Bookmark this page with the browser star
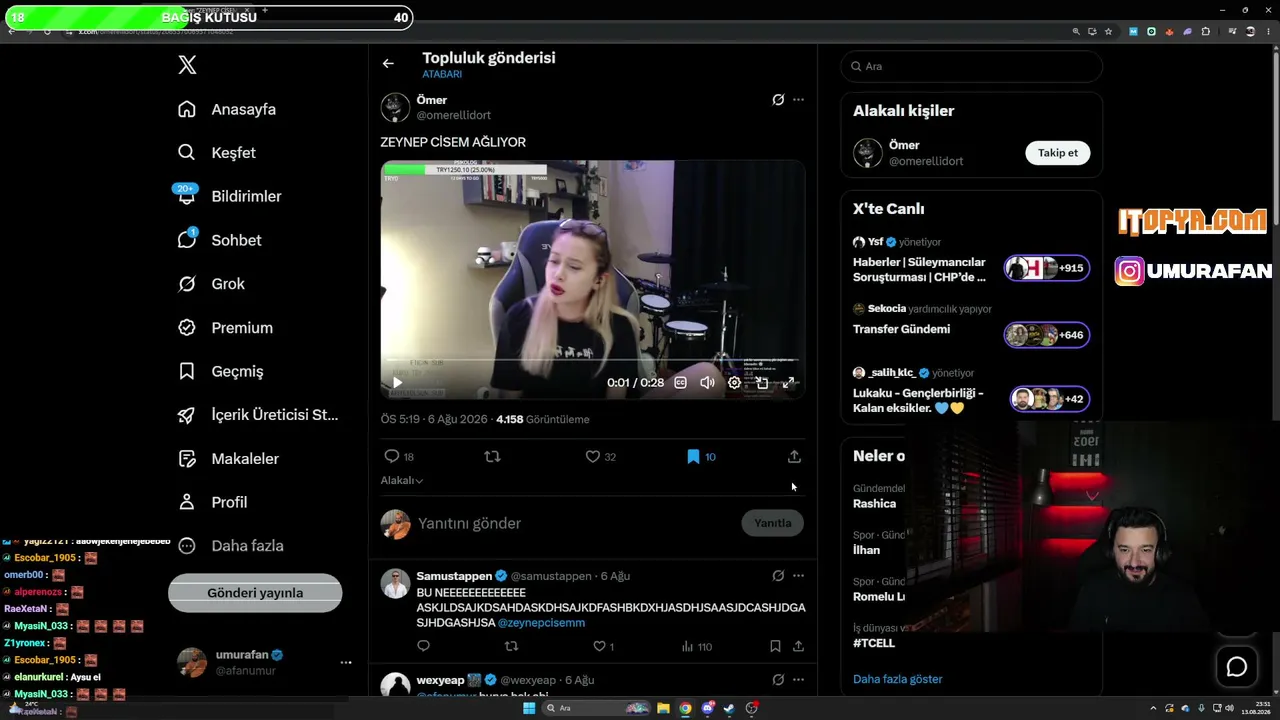1280x720 pixels. (x=1108, y=31)
